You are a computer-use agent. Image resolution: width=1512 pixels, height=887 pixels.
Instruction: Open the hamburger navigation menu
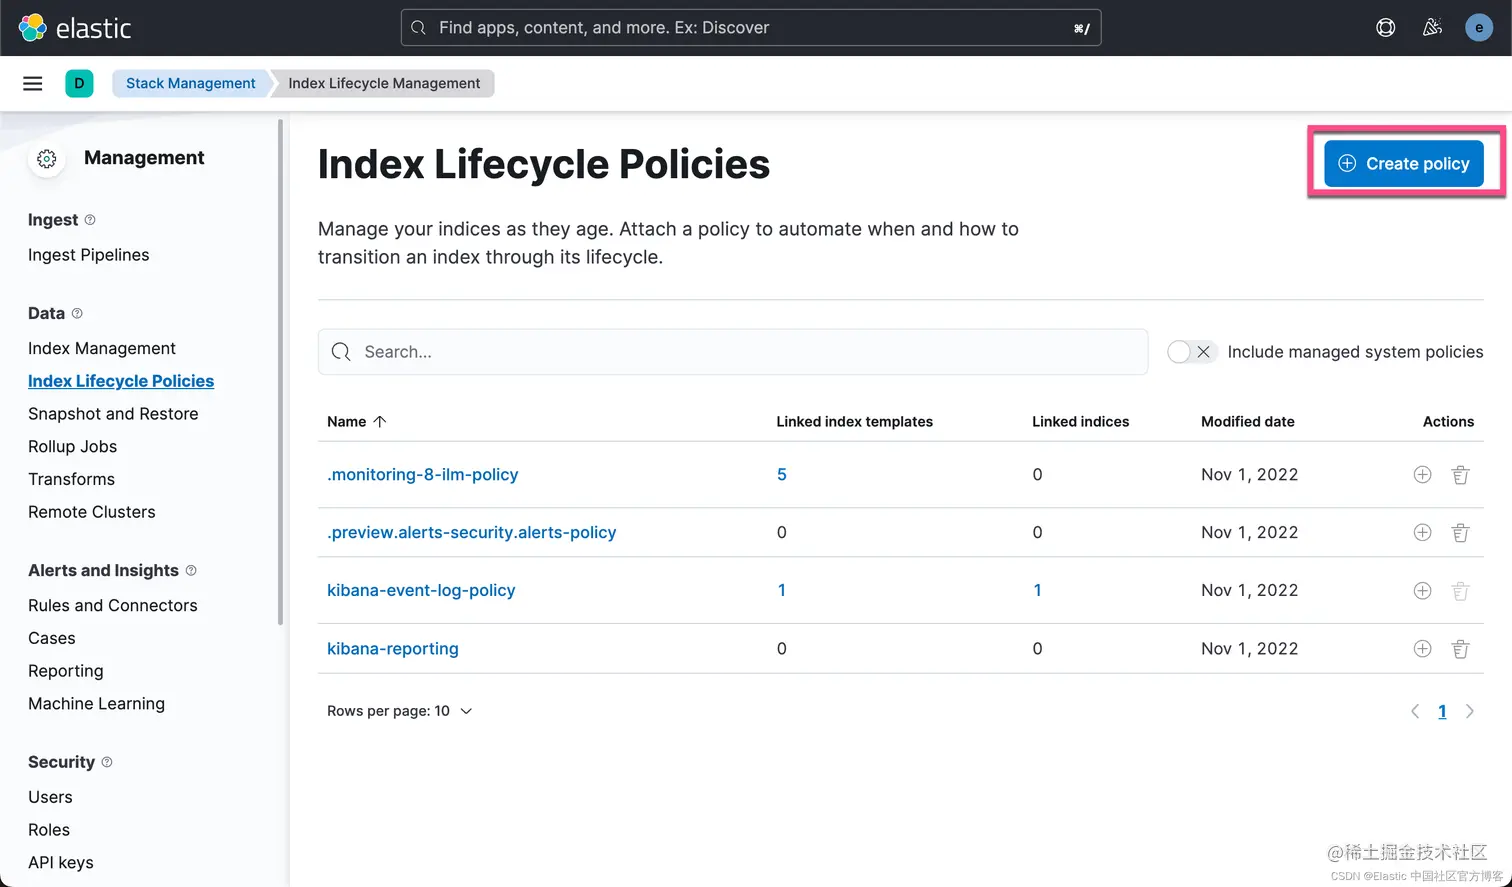33,83
